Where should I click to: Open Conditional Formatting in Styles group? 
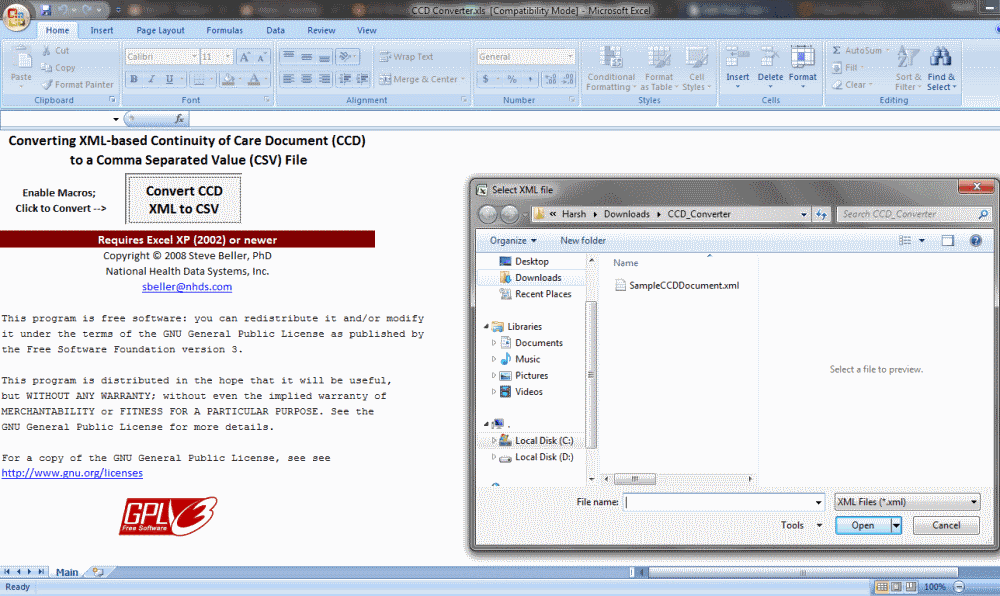611,69
